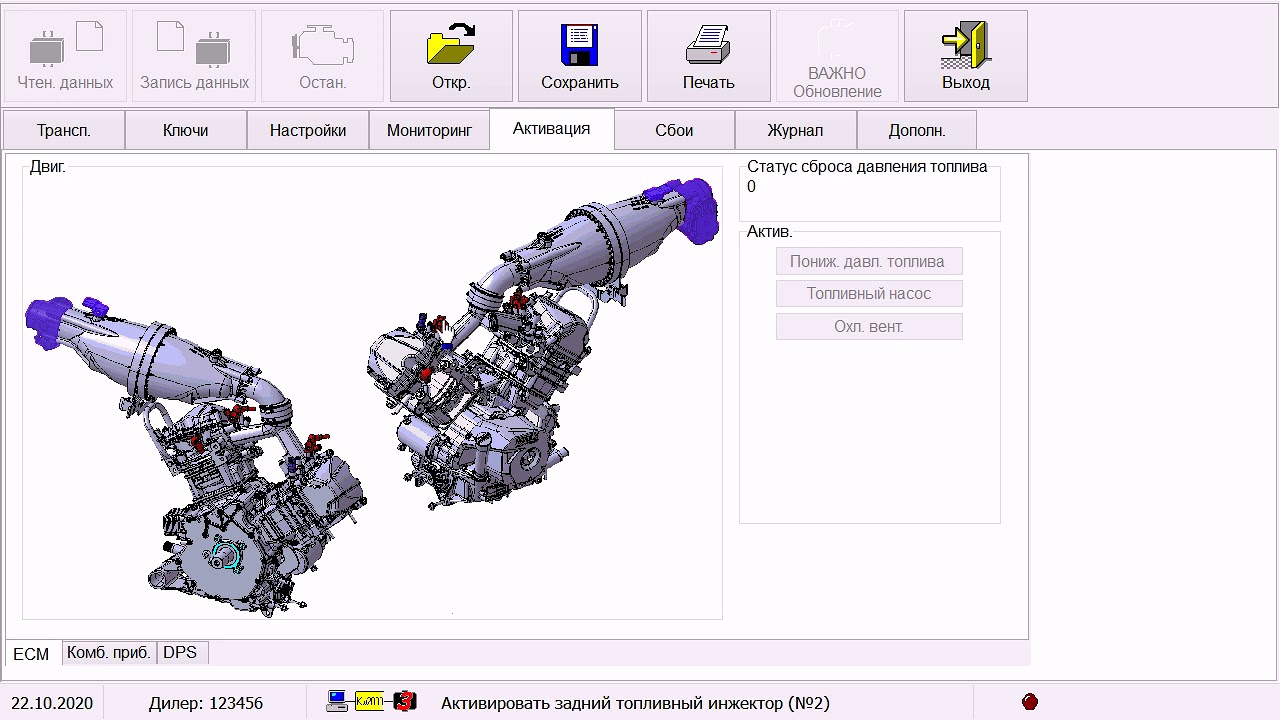
Task: Click the Запись данных write data button
Action: [x=194, y=56]
